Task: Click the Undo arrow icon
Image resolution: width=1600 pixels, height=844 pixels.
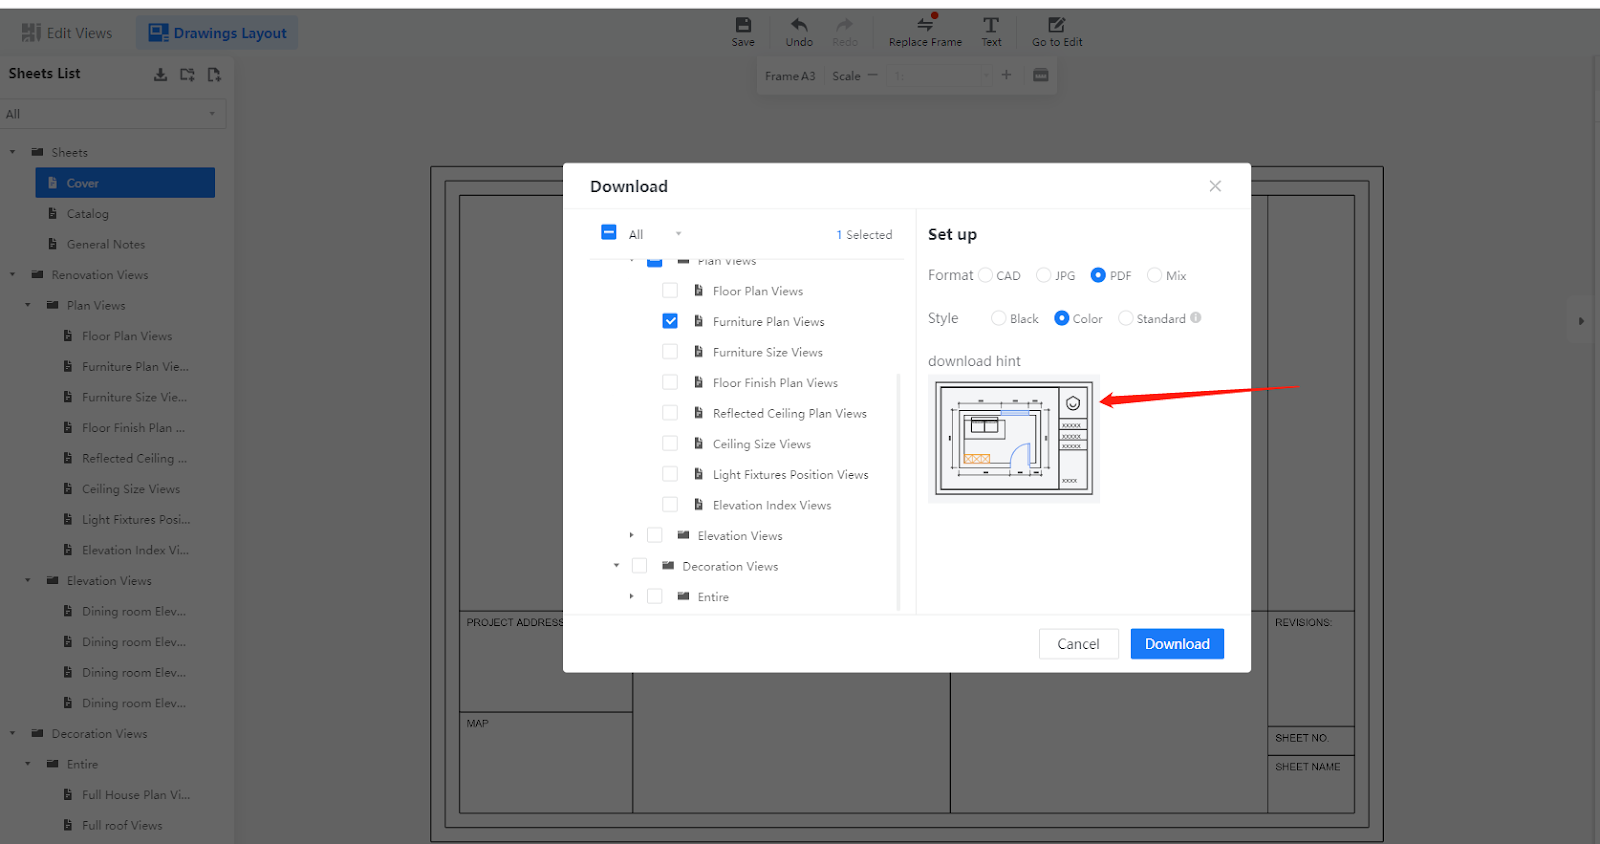Action: pyautogui.click(x=799, y=25)
